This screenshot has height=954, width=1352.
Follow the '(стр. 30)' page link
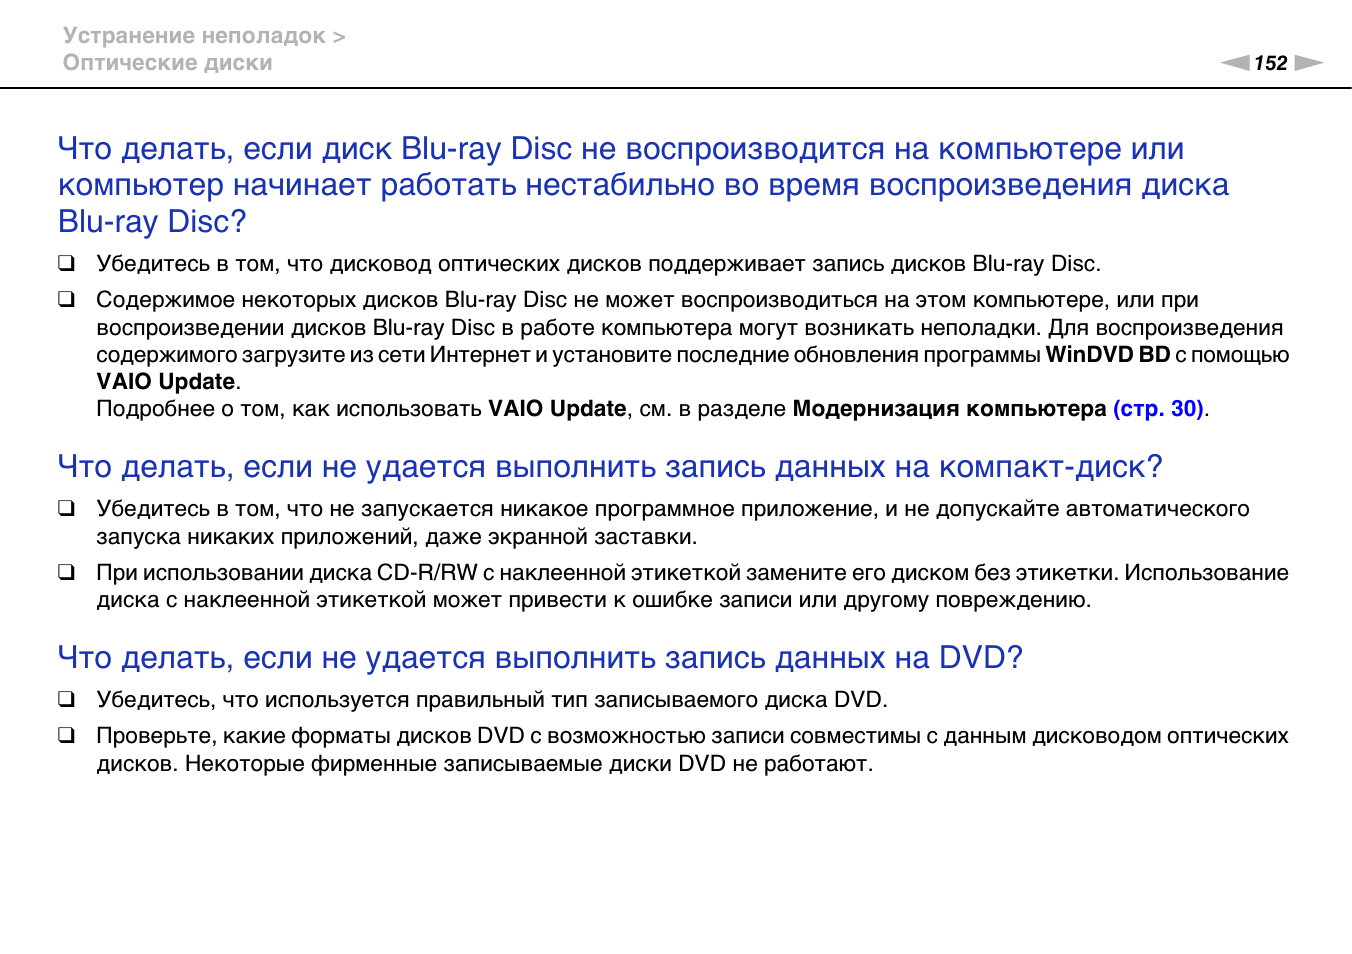click(1157, 409)
